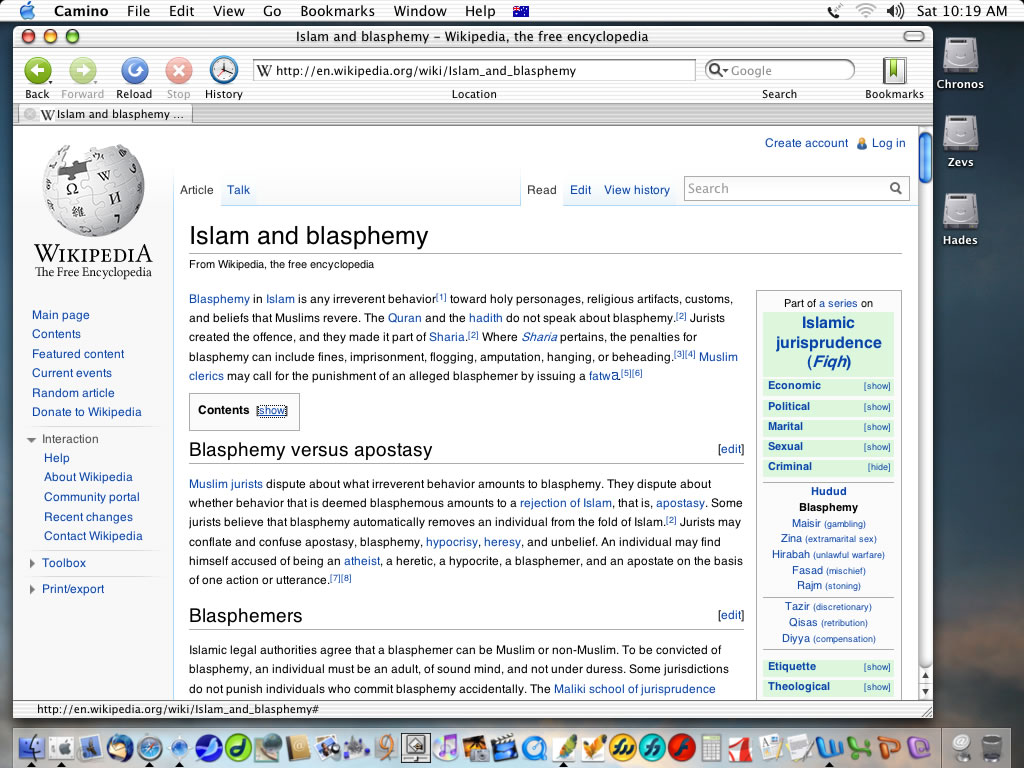The height and width of the screenshot is (768, 1024).
Task: Show the Economic section in sidebar box
Action: click(876, 386)
